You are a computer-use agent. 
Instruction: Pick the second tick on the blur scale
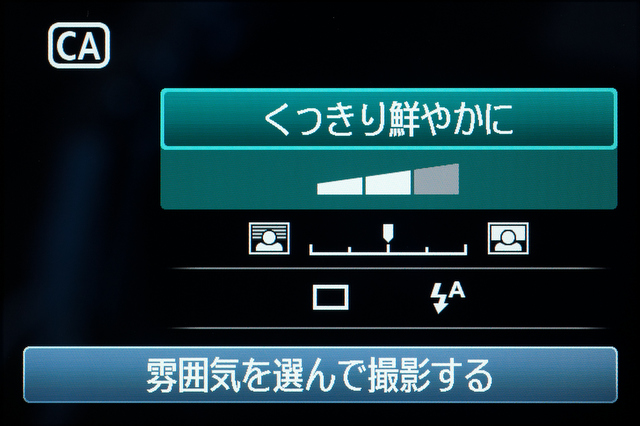[349, 250]
